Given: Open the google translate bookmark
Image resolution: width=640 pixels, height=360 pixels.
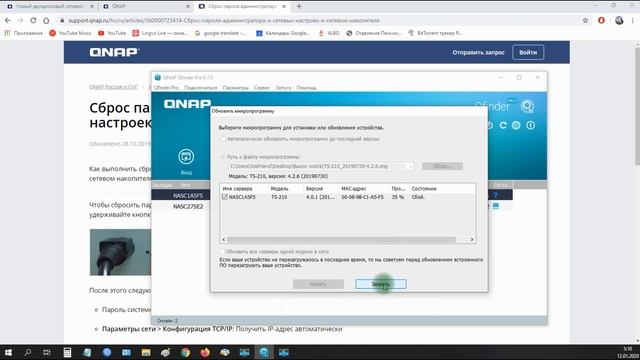Looking at the screenshot, I should tap(220, 33).
